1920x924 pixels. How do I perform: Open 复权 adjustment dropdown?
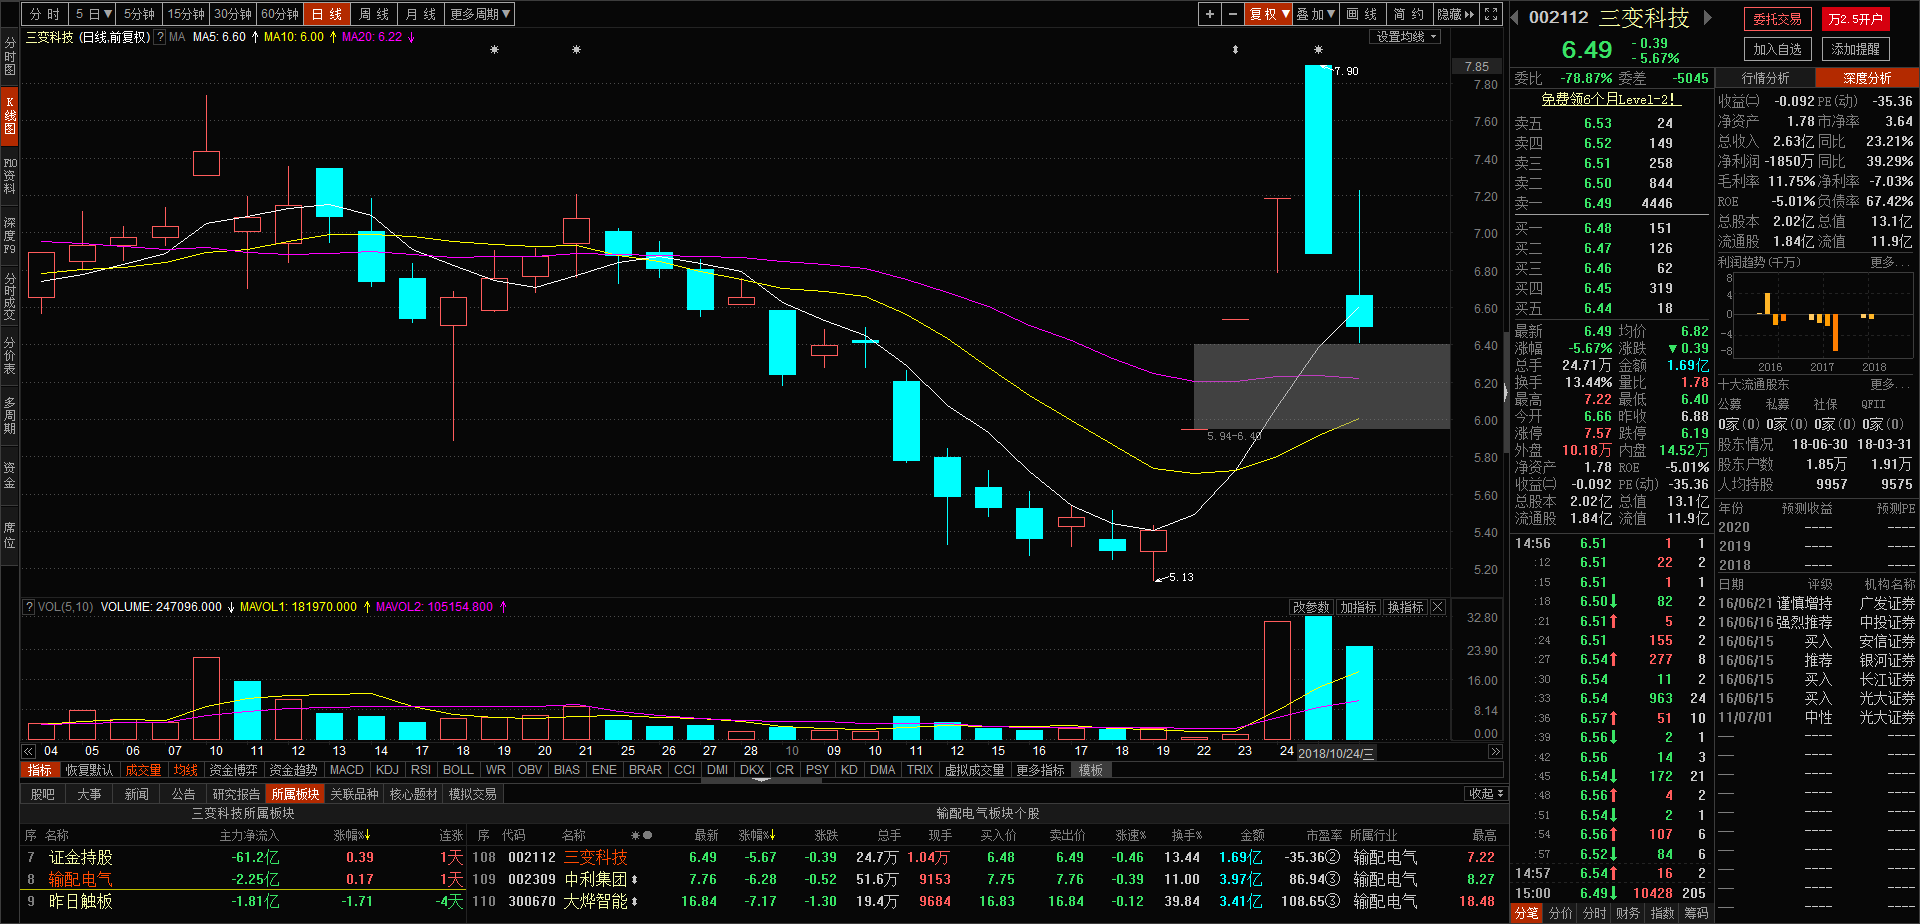tap(1269, 14)
